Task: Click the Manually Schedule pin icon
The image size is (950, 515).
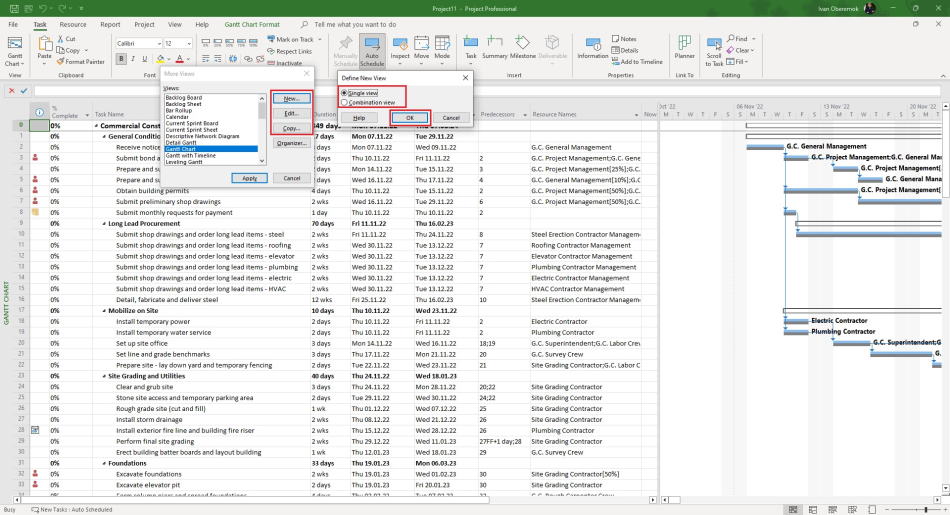Action: pos(345,44)
